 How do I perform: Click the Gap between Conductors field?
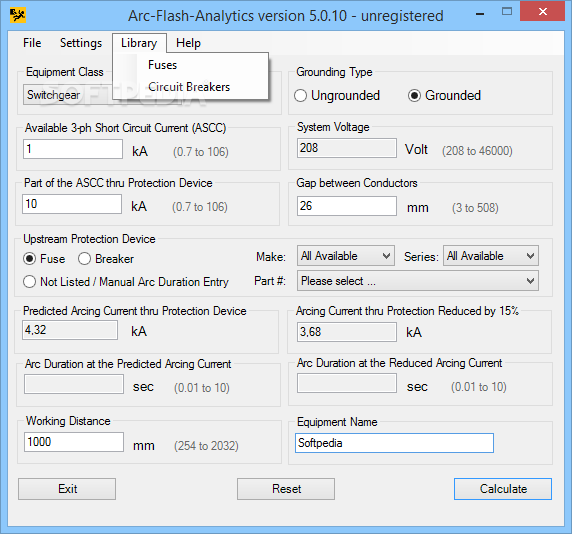click(x=347, y=206)
